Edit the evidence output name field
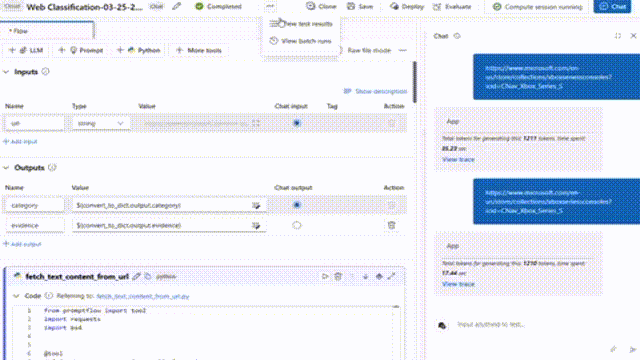640x360 pixels. coord(34,225)
